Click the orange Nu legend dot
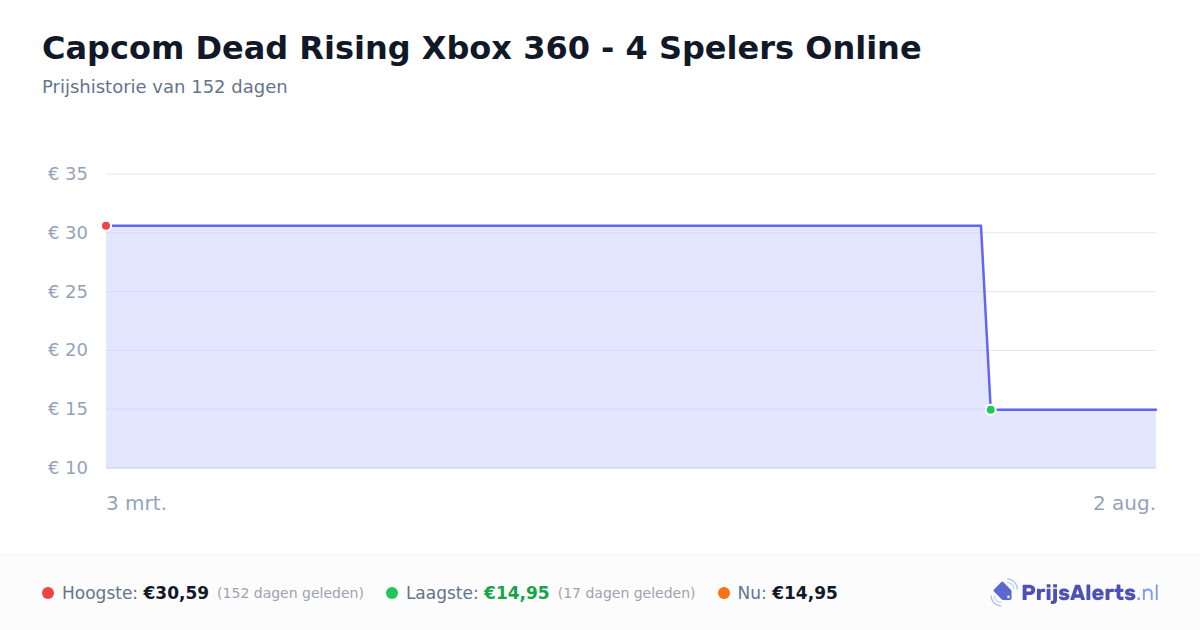Image resolution: width=1200 pixels, height=630 pixels. (x=724, y=593)
